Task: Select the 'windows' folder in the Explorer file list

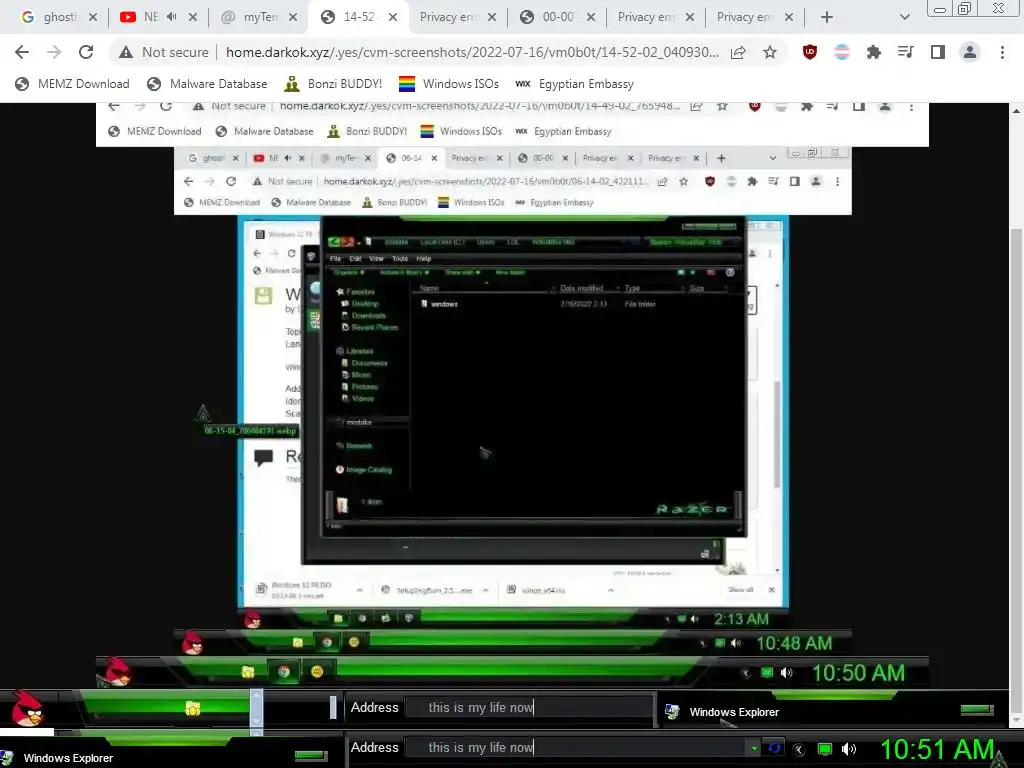Action: tap(444, 304)
